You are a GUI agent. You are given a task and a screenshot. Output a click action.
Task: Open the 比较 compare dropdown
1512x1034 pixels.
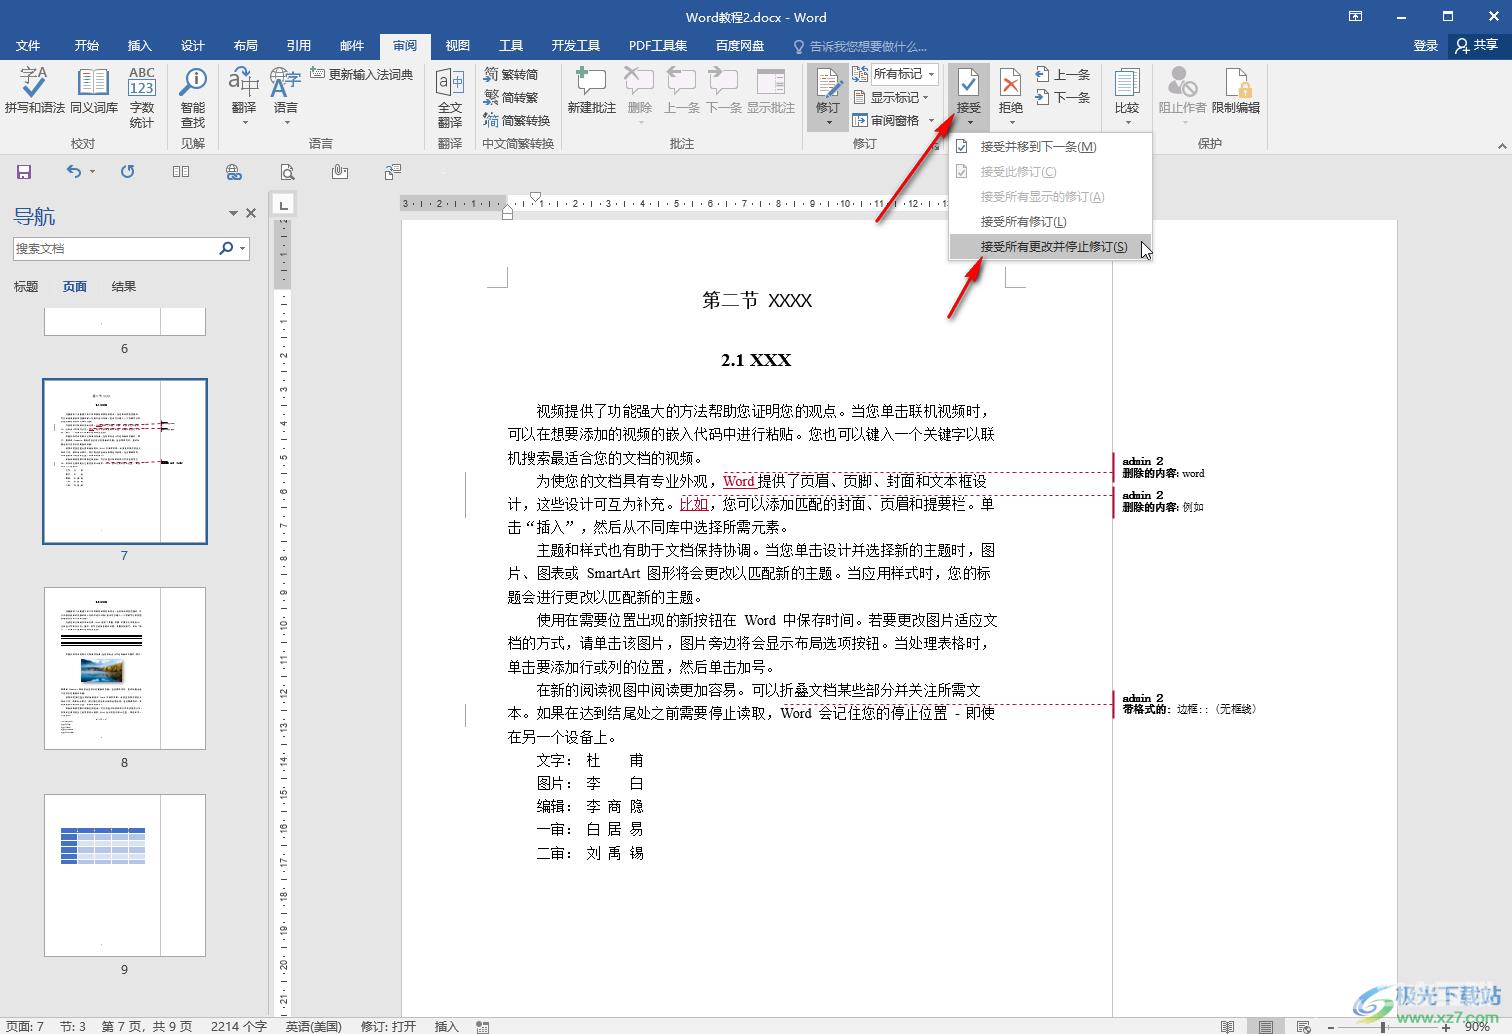[1127, 123]
